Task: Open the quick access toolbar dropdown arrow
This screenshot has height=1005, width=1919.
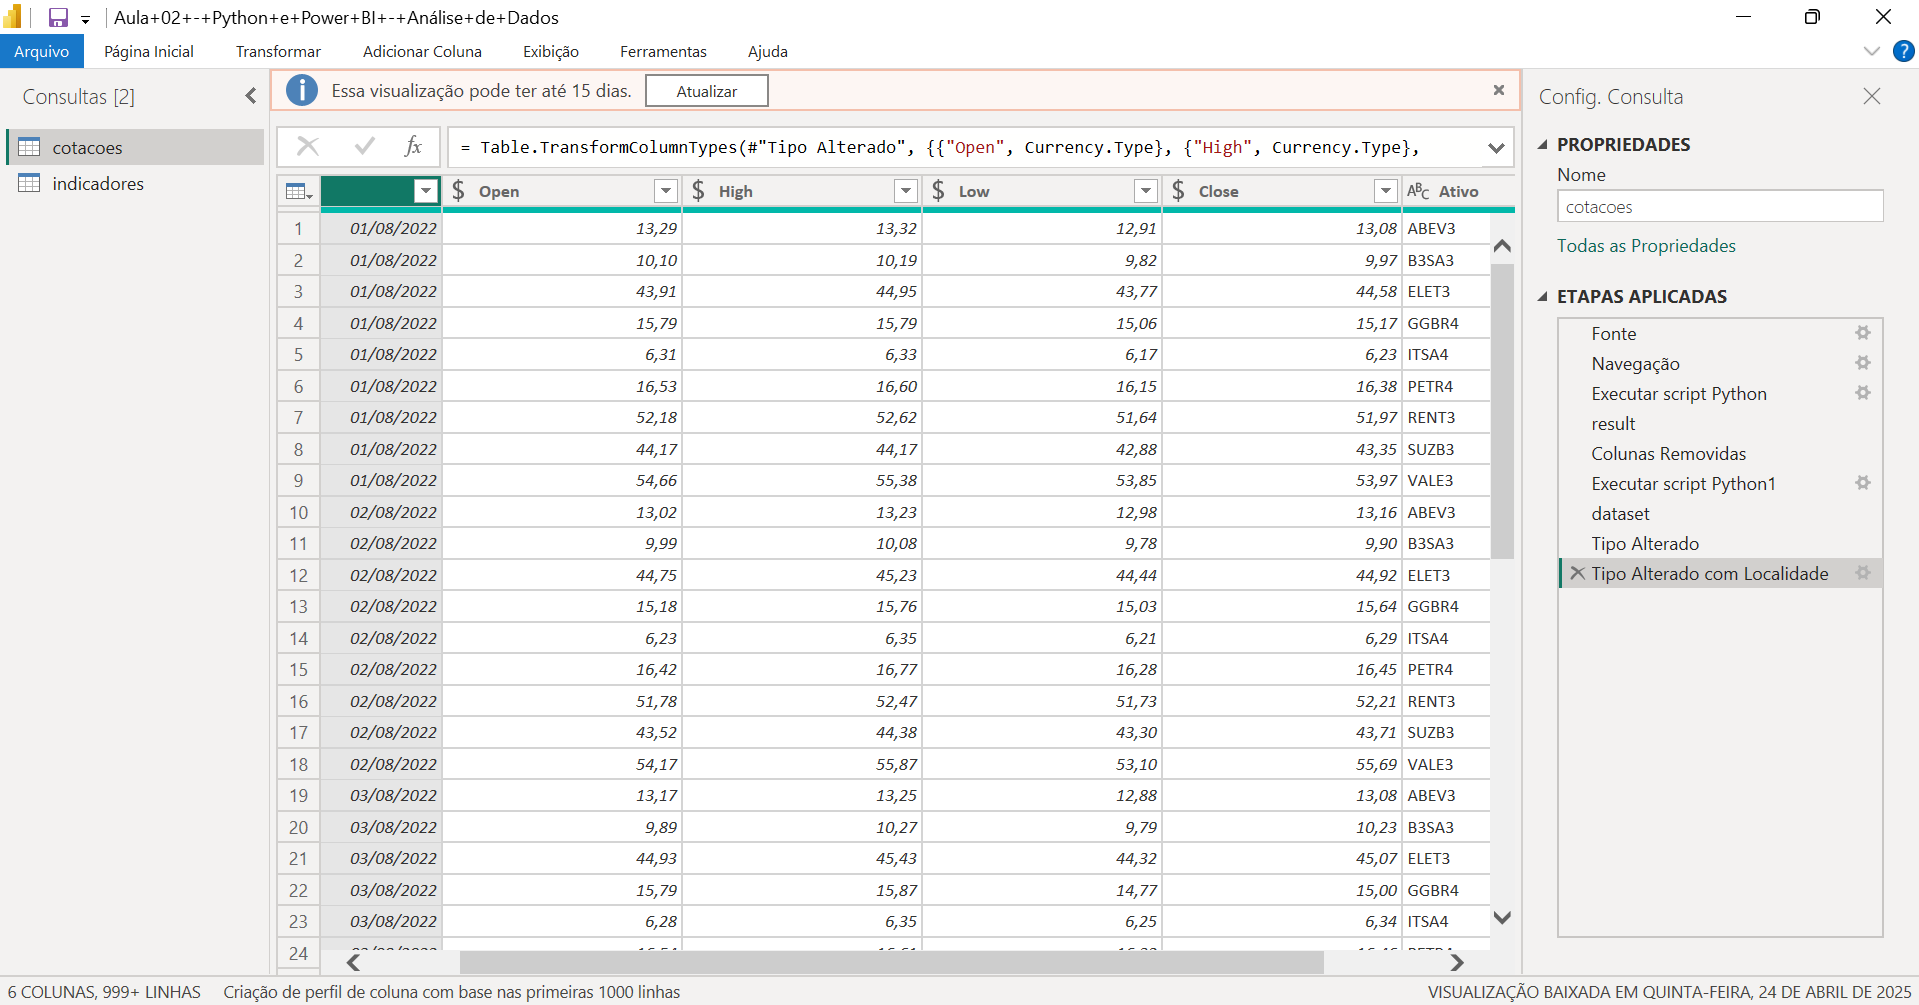Action: click(86, 20)
